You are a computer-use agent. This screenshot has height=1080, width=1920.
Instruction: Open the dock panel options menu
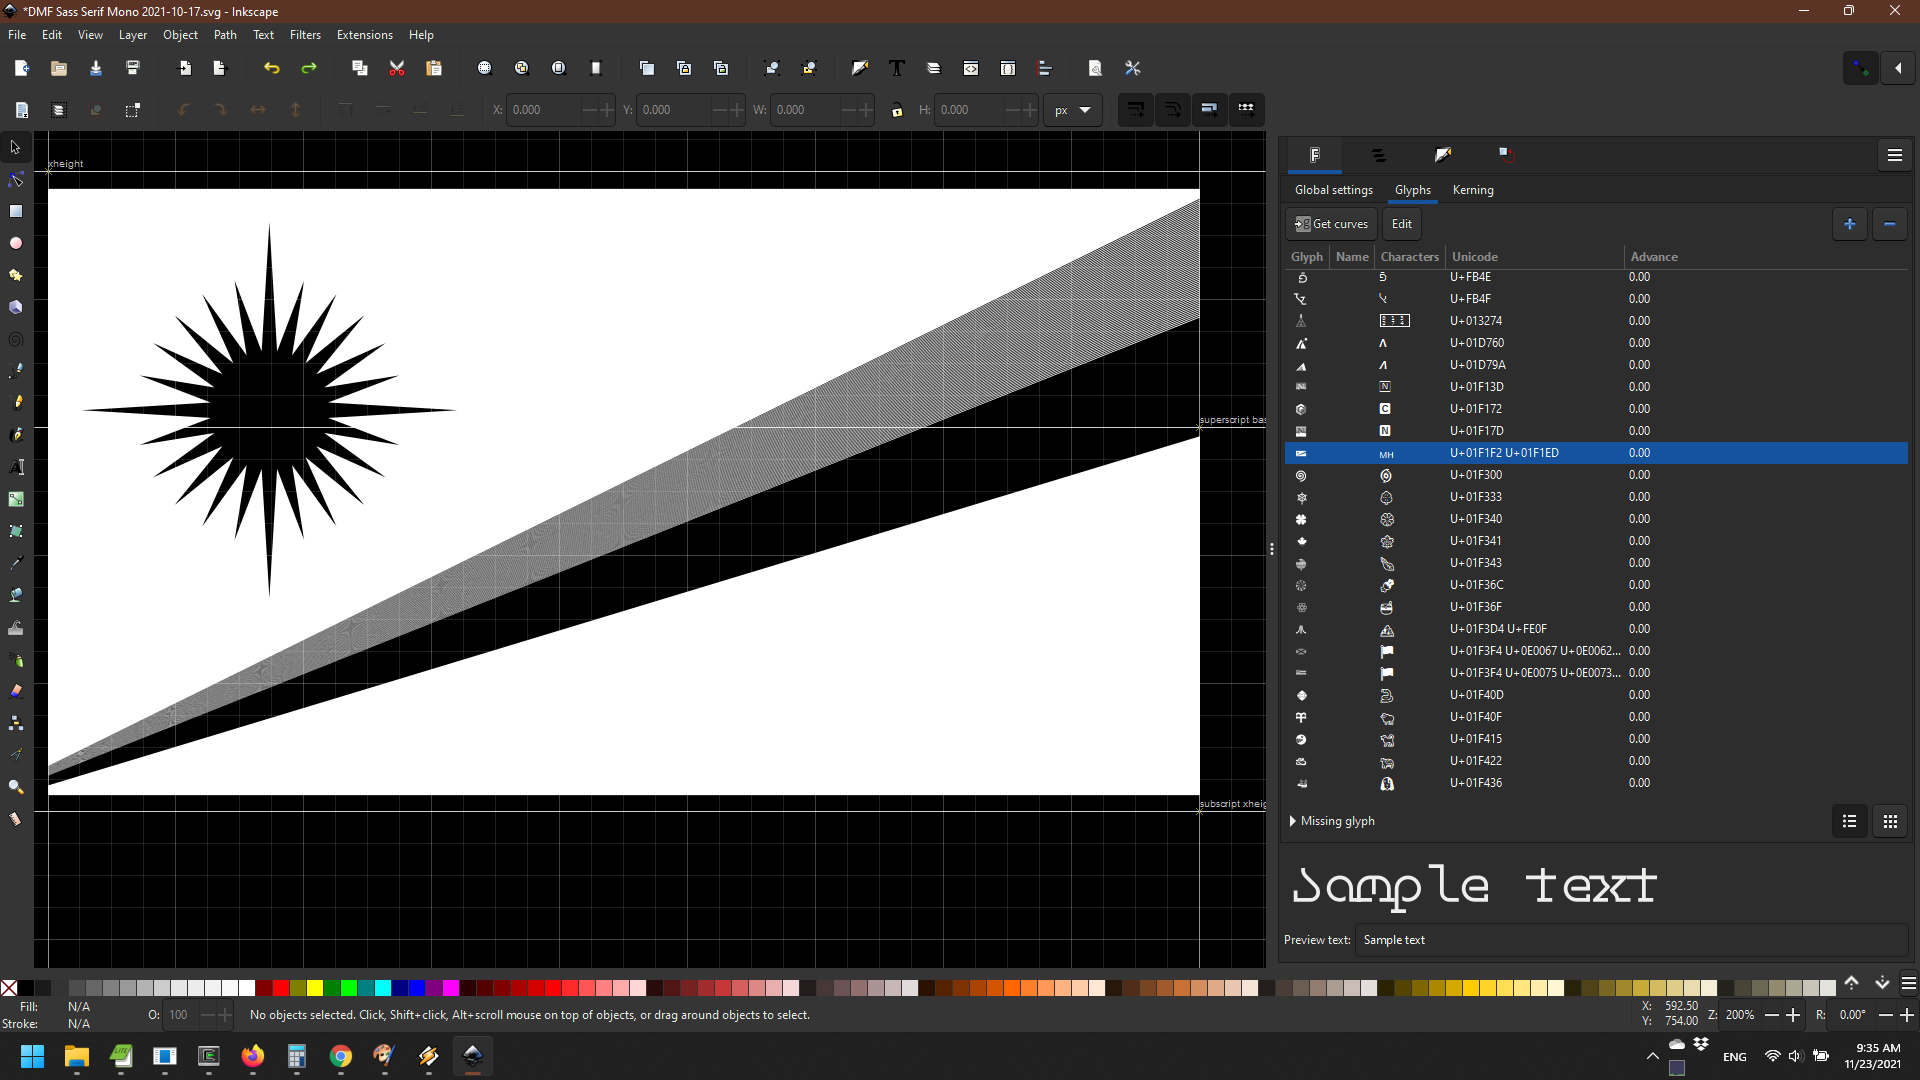coord(1893,155)
